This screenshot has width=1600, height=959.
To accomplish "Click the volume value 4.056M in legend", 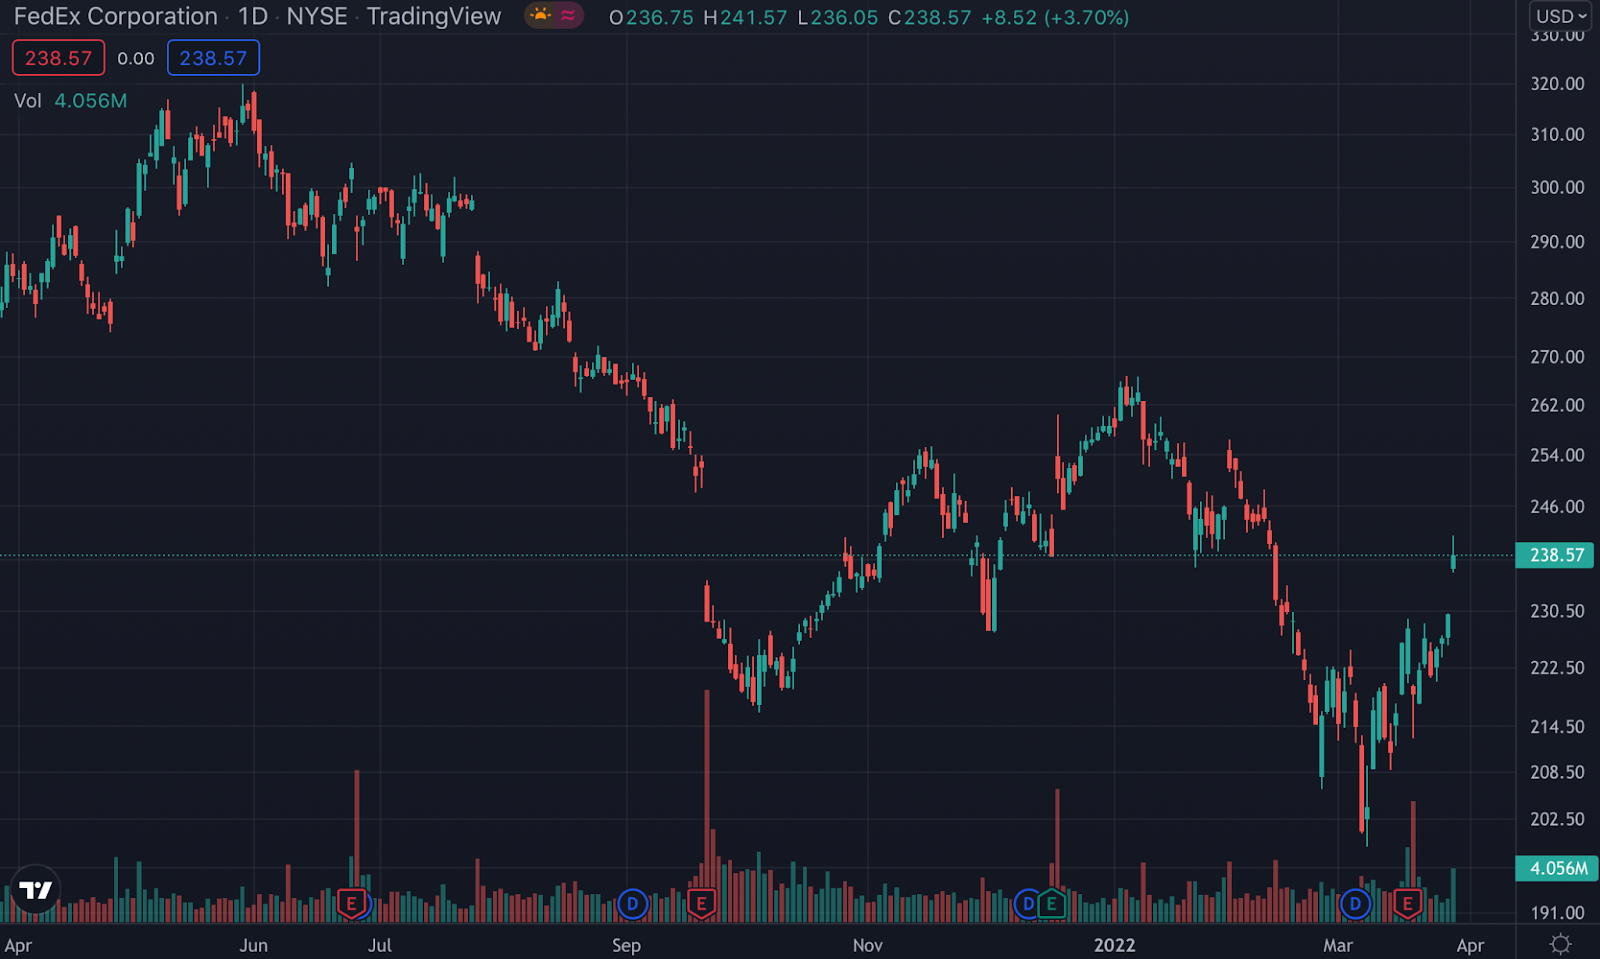I will point(91,101).
